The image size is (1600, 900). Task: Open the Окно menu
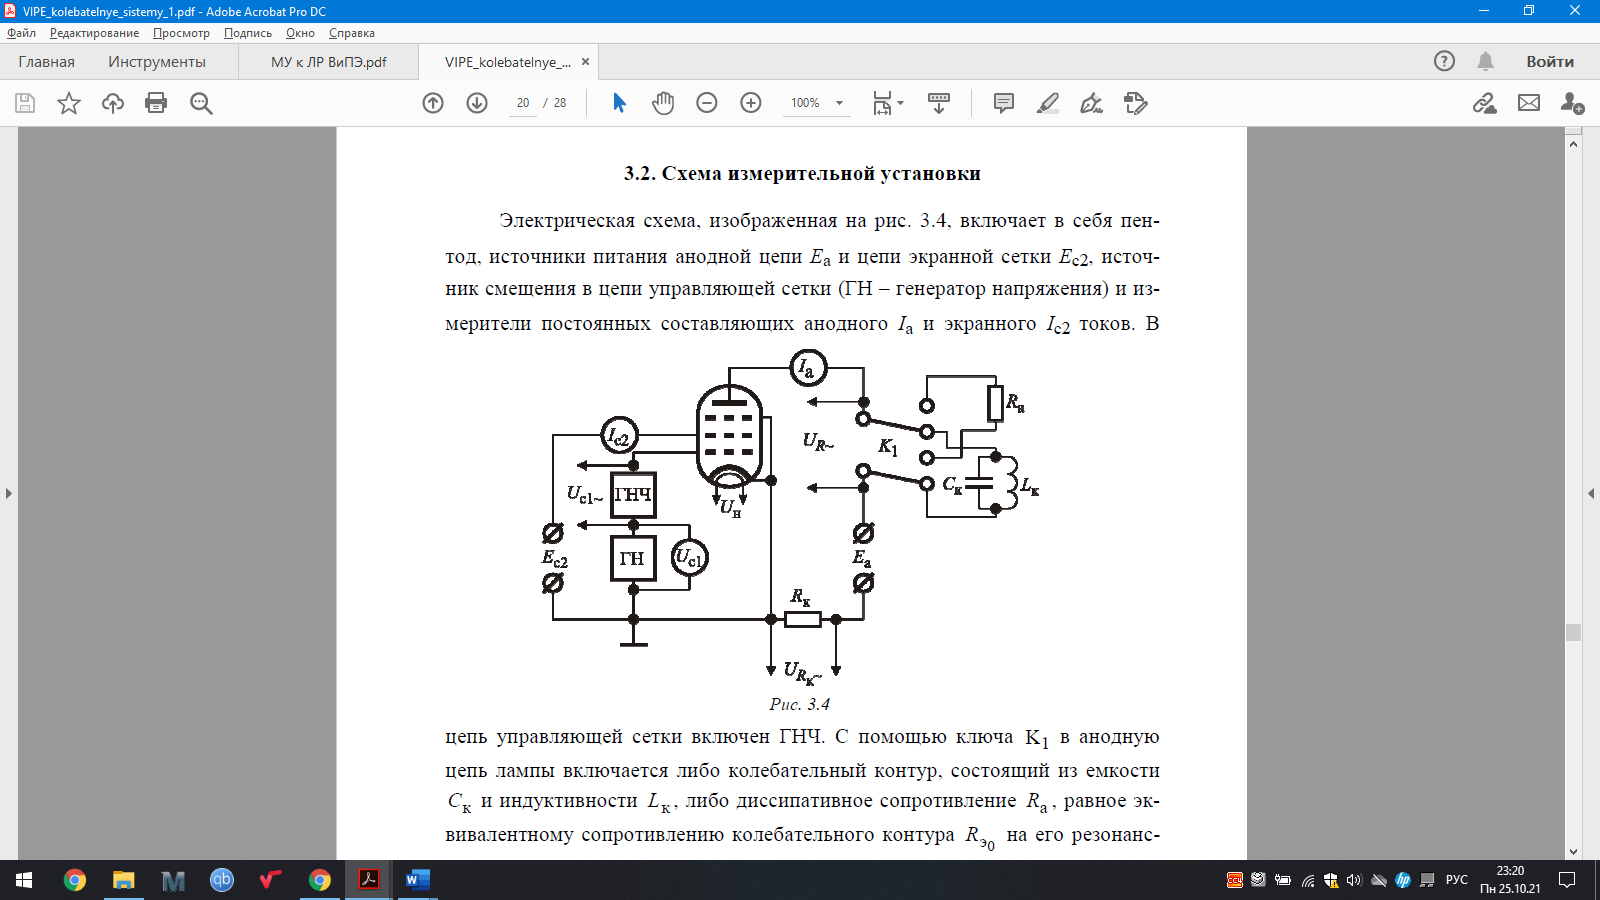pyautogui.click(x=300, y=33)
